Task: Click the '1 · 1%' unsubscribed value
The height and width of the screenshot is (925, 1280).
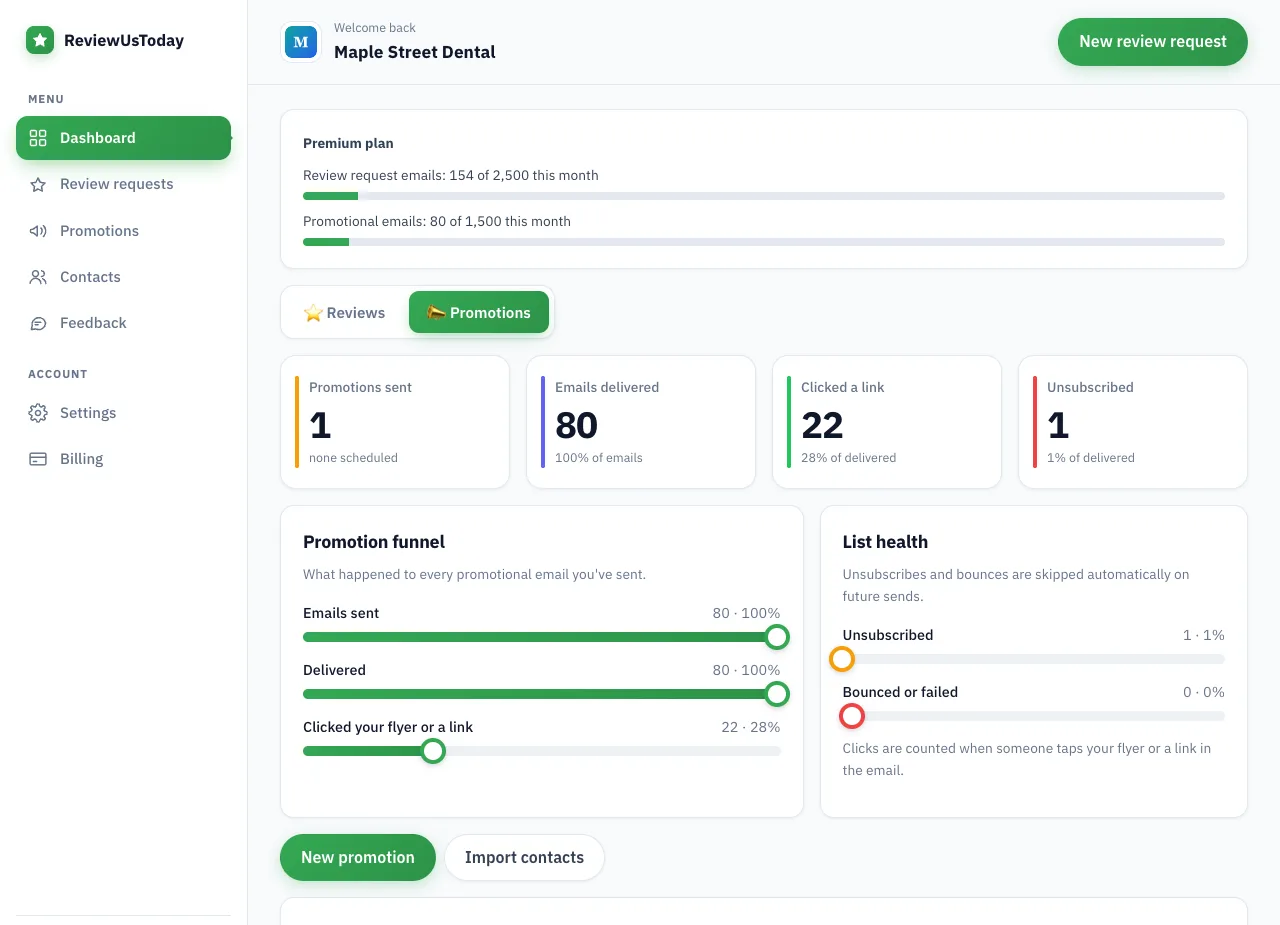Action: (1204, 635)
